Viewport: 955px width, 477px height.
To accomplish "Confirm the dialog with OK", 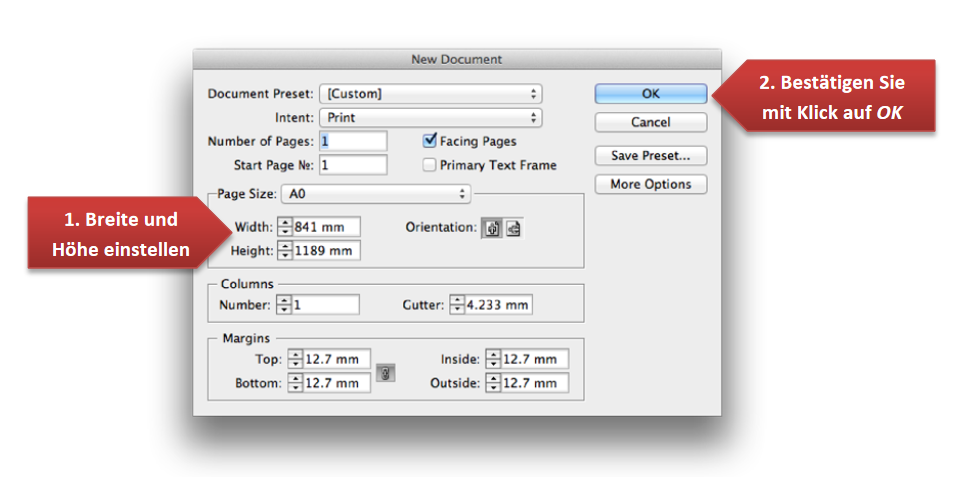I will [651, 93].
